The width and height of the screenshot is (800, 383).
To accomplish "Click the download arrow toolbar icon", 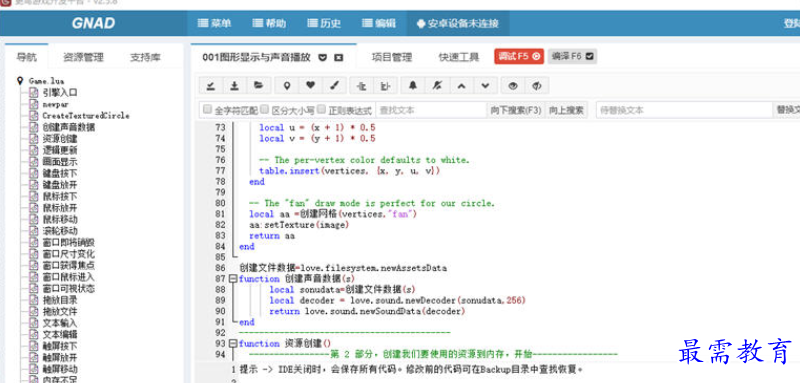I will (234, 86).
